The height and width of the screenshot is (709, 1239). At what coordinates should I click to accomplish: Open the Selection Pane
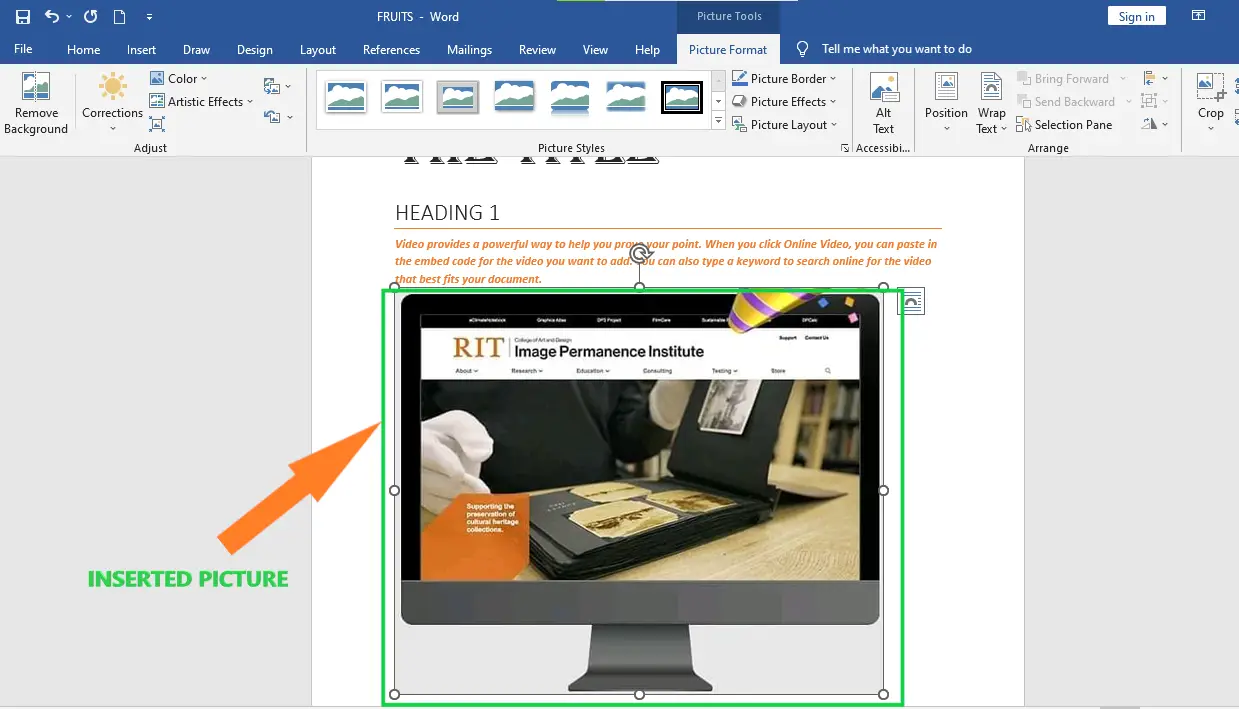(x=1065, y=124)
